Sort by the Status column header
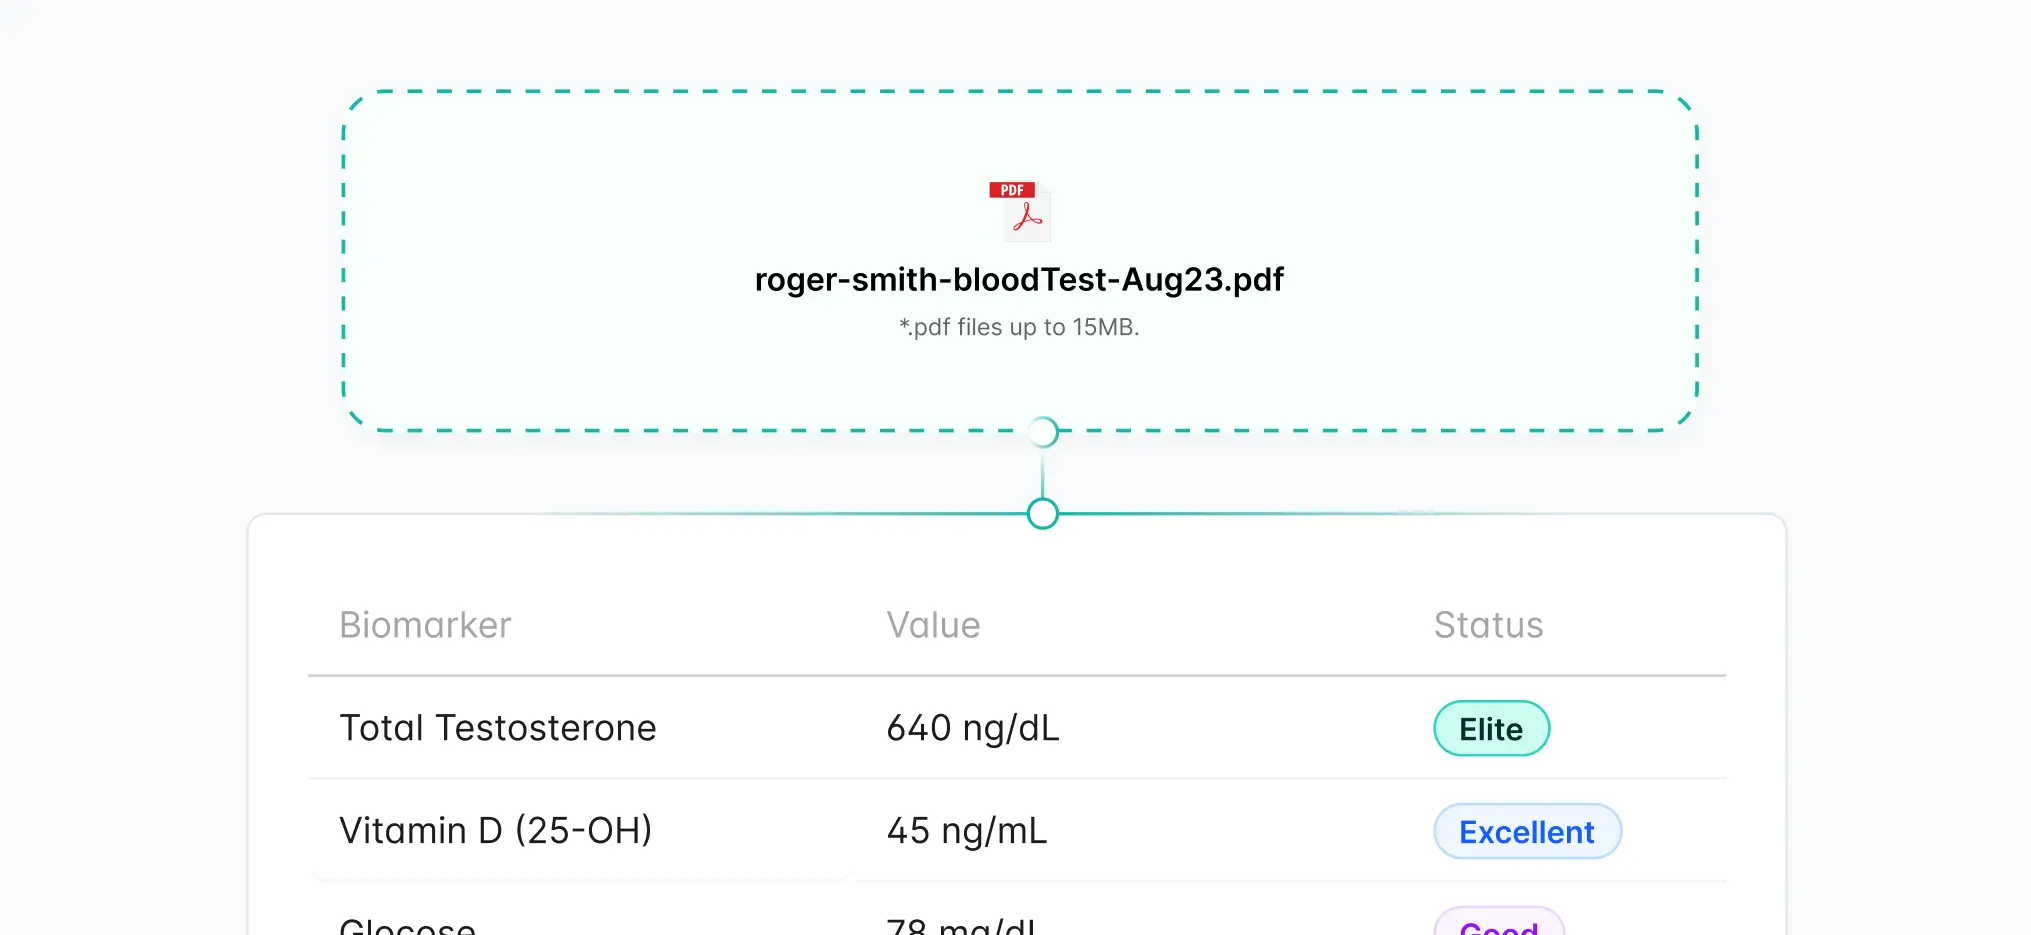2031x935 pixels. pyautogui.click(x=1488, y=625)
